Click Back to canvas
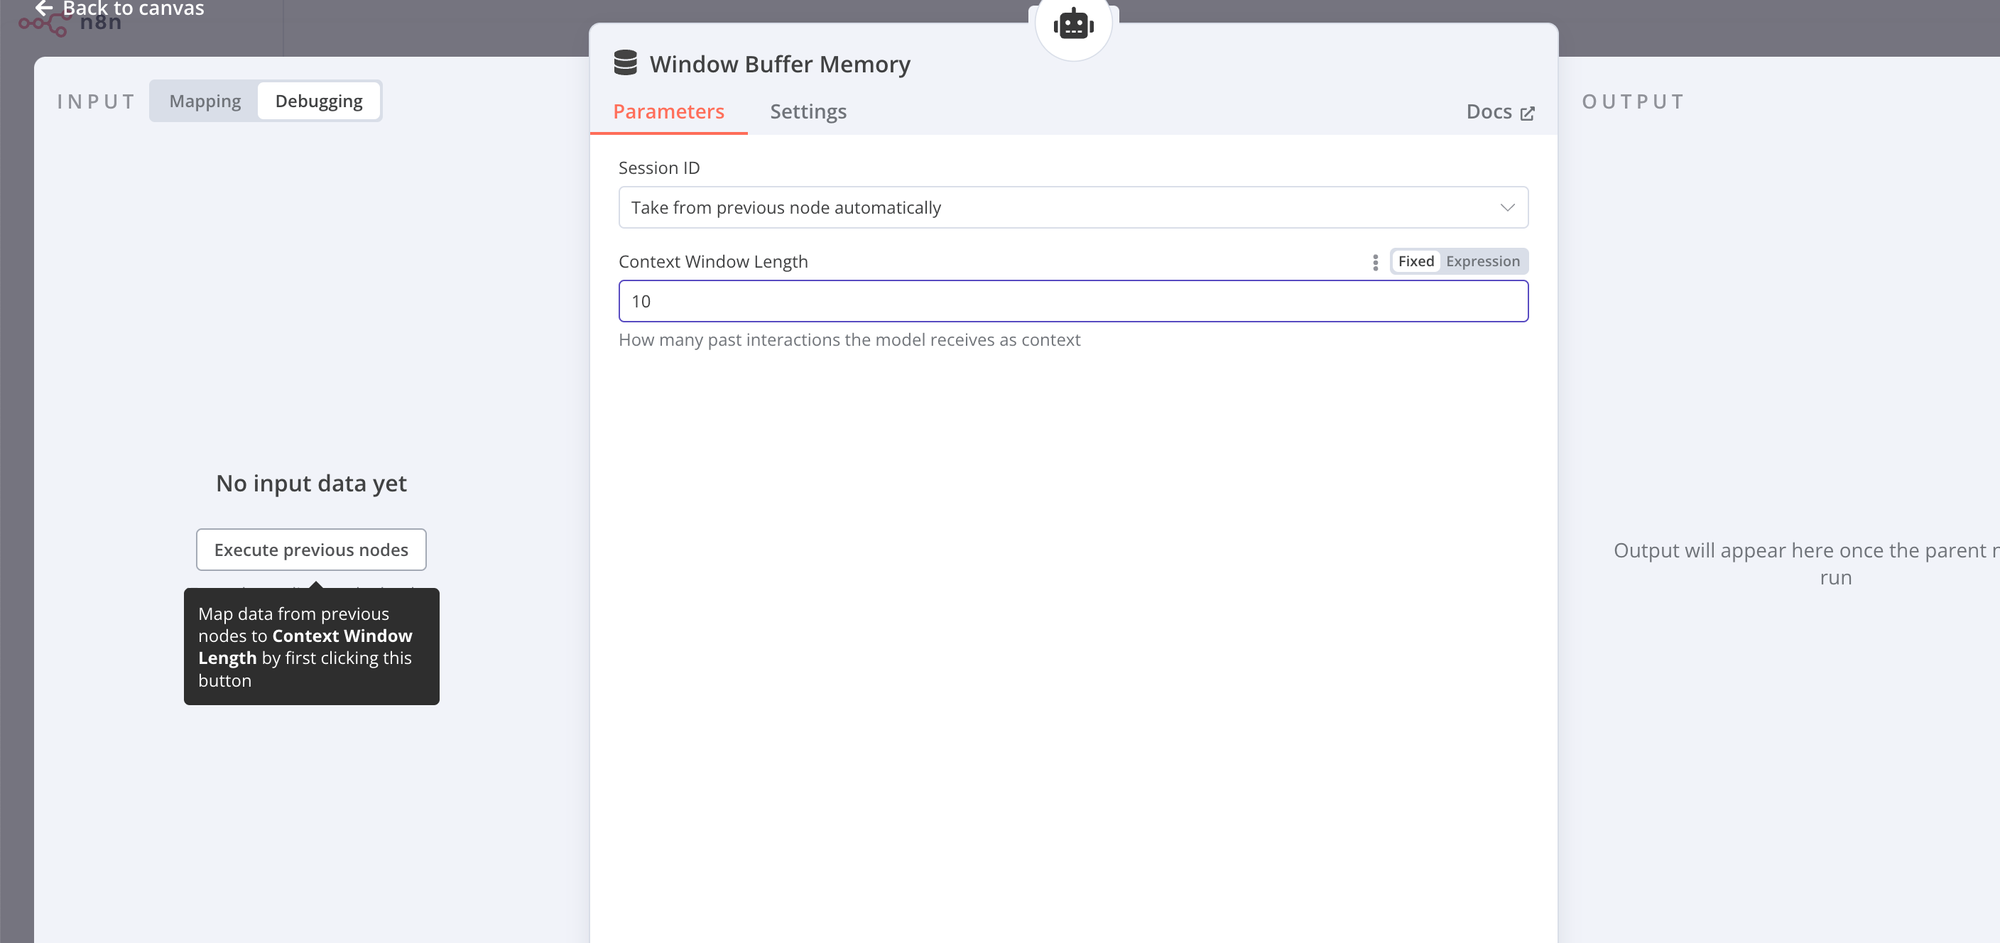This screenshot has width=2000, height=943. [128, 9]
